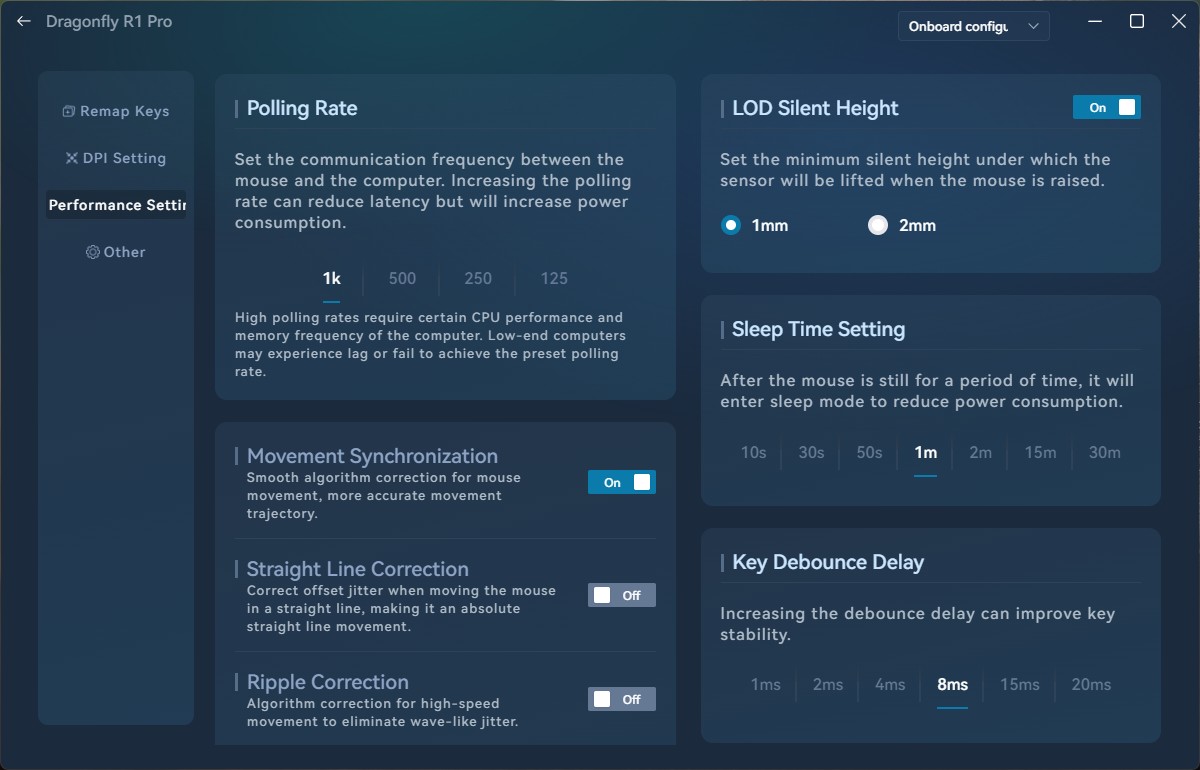This screenshot has height=770, width=1200.
Task: Click the Key Debounce Delay heading
Action: click(828, 562)
